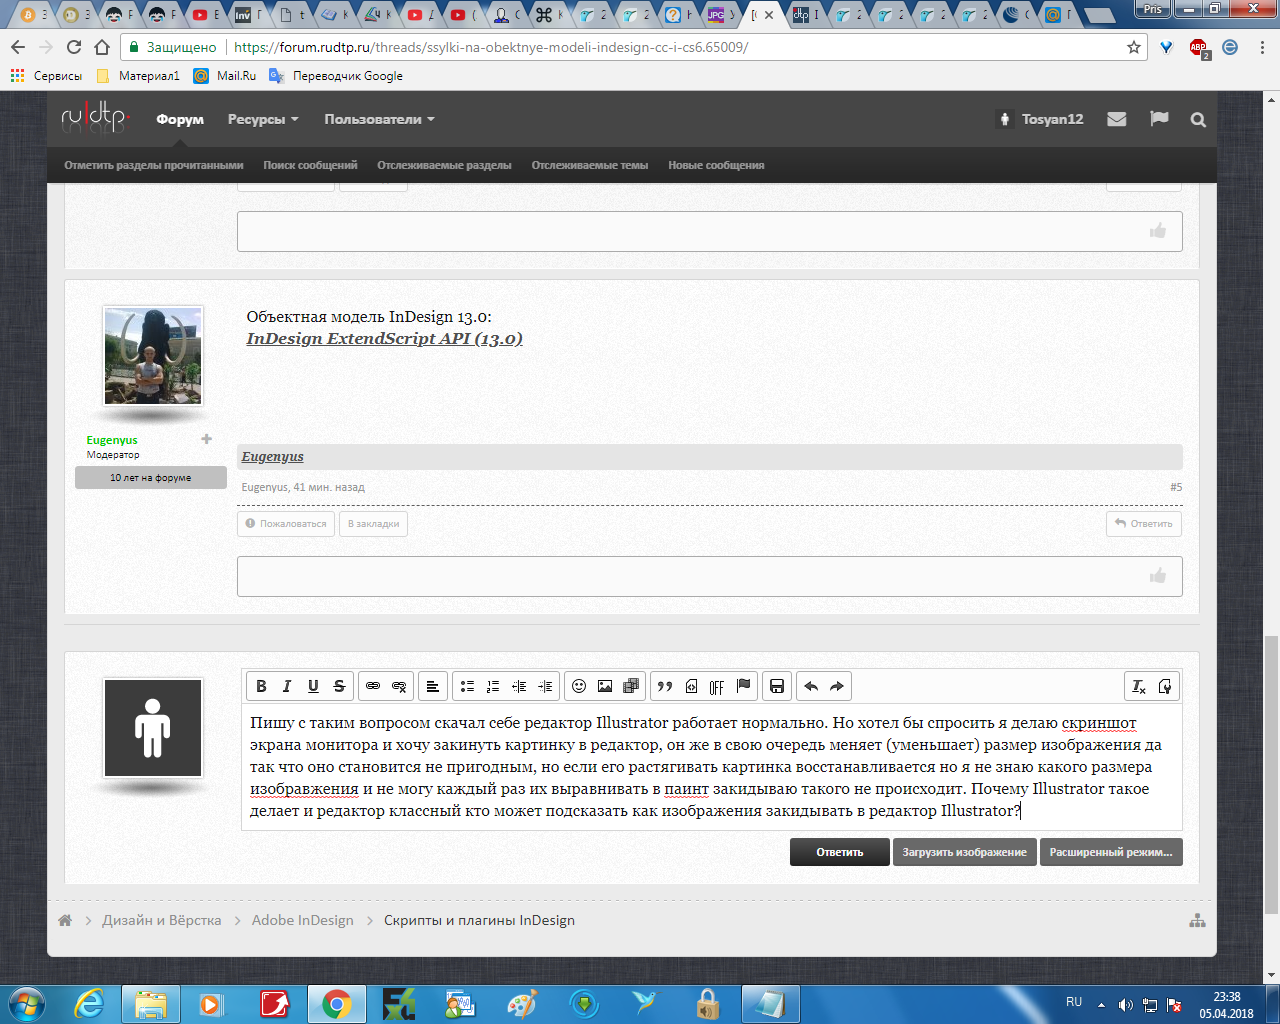Open the inbox envelope icon
Screen dimensions: 1280x1024
pos(1117,119)
